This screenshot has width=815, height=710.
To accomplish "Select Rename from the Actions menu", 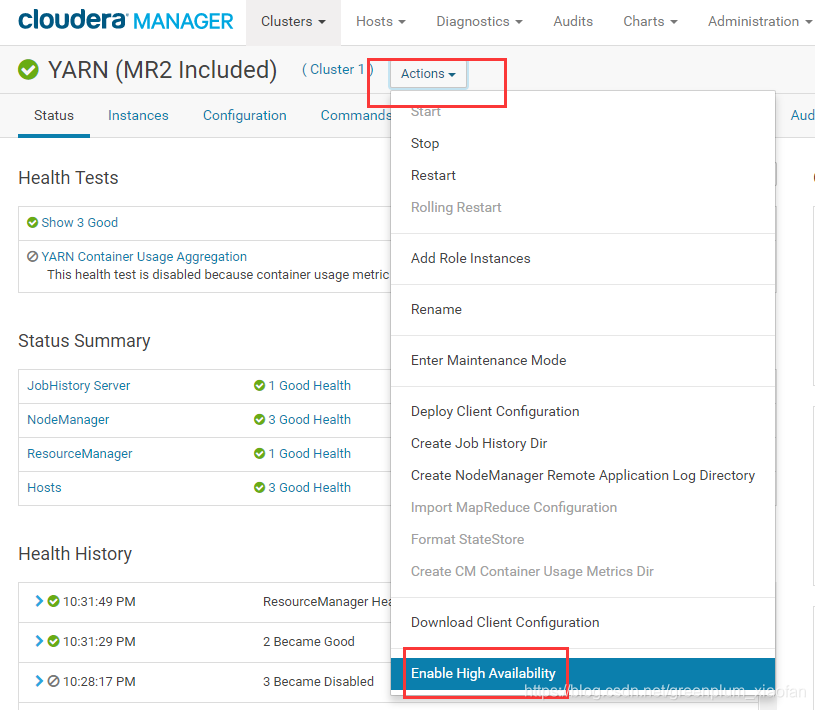I will click(583, 309).
